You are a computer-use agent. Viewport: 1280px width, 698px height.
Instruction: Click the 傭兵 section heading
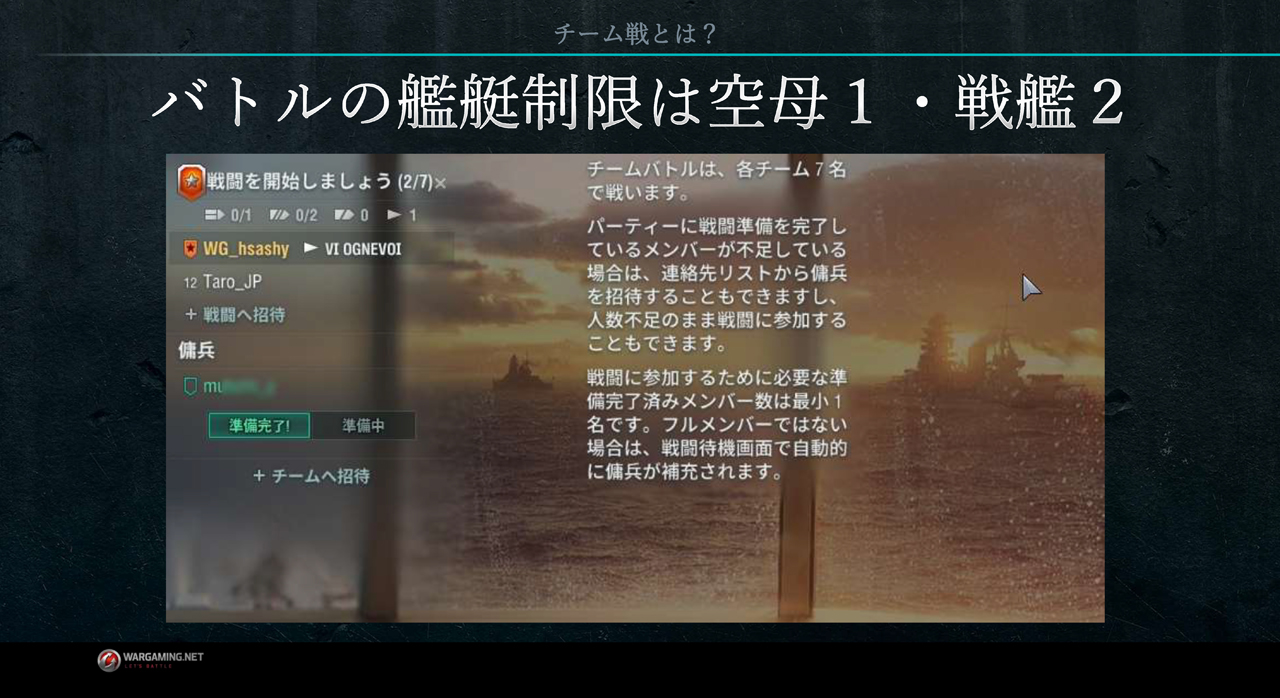point(196,351)
